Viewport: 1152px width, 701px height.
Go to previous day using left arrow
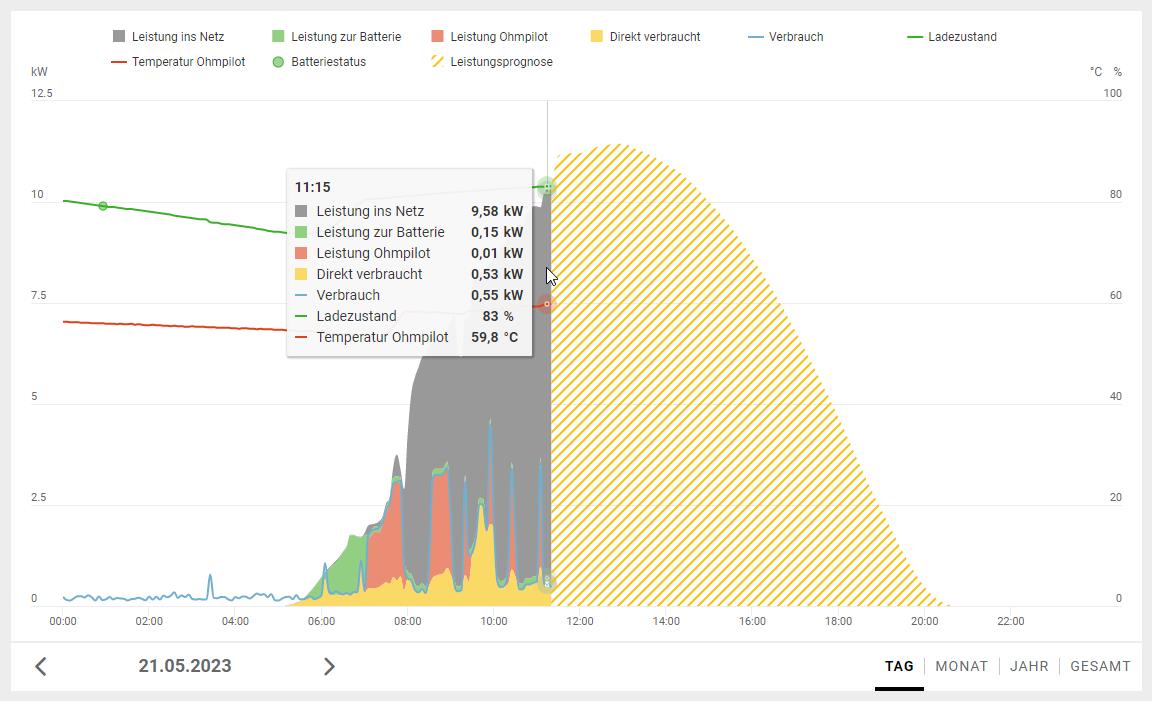(41, 666)
